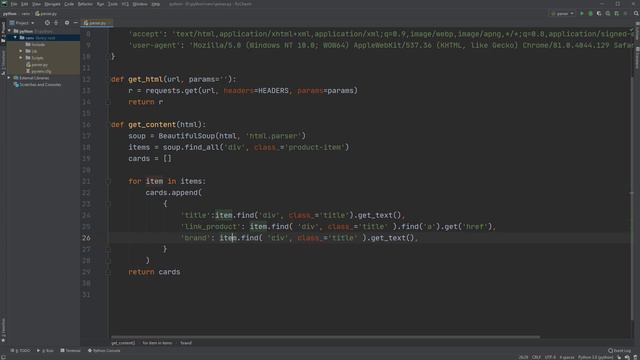Screen dimensions: 640x360
Task: Toggle the Project tool window stripe button
Action: click(3, 32)
